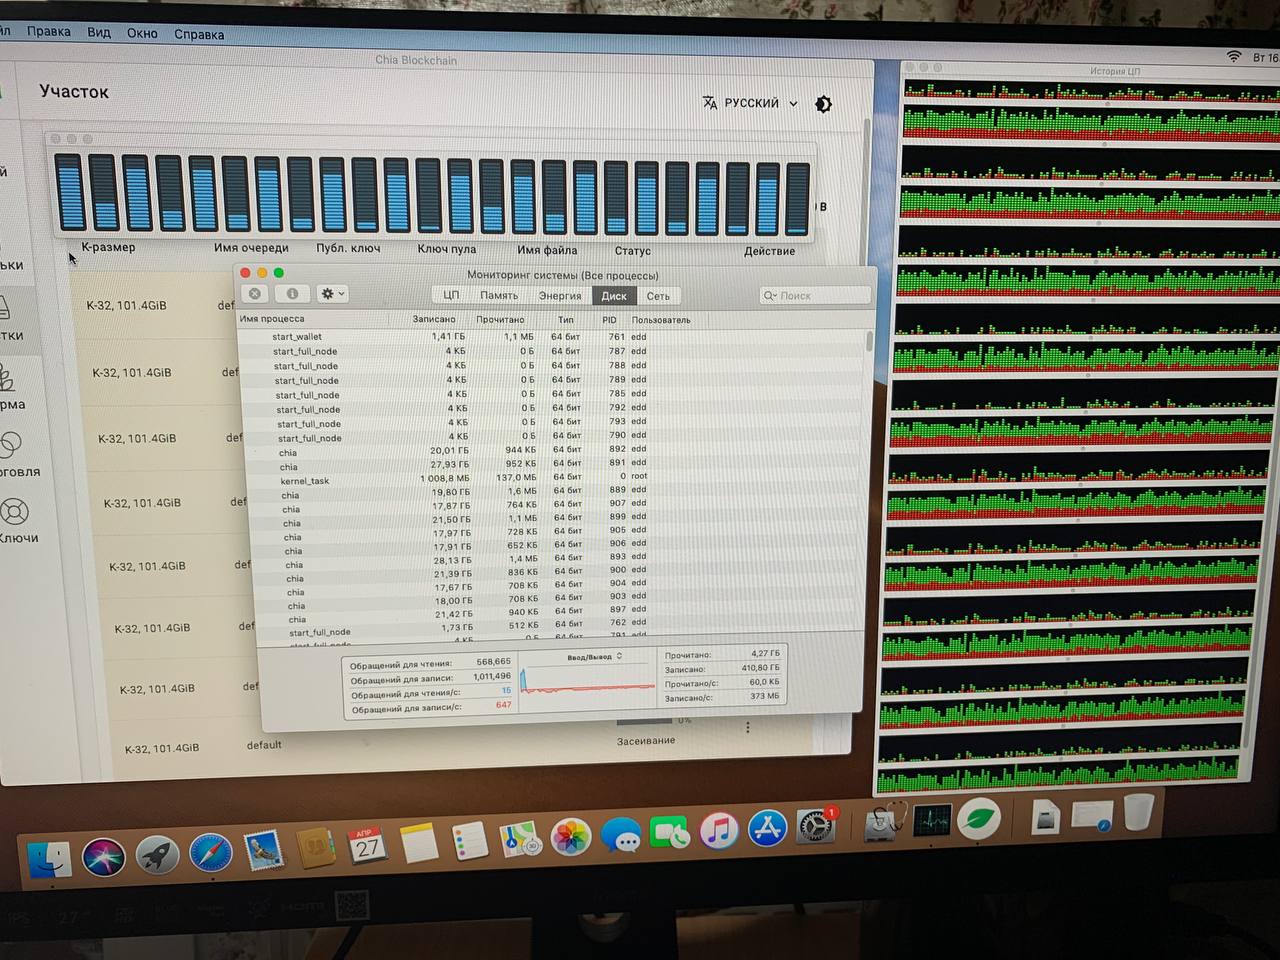
Task: Open the Ключи section icon in Chia sidebar
Action: (13, 512)
